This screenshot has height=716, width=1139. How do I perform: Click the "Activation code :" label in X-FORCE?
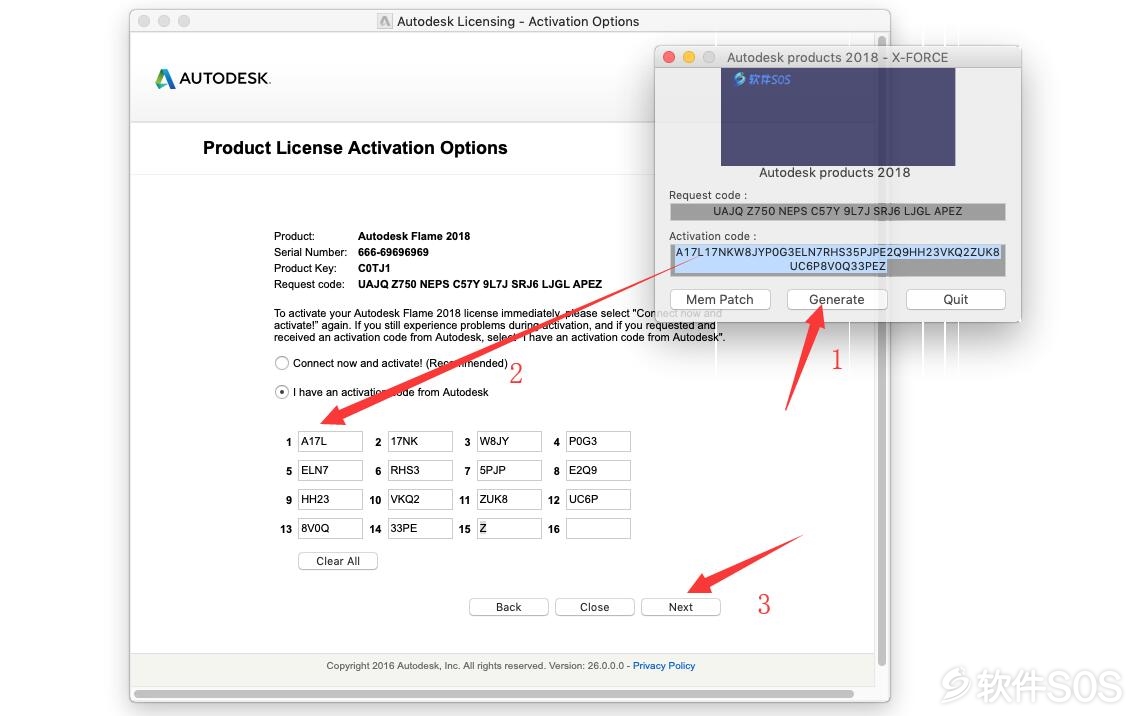click(x=713, y=236)
